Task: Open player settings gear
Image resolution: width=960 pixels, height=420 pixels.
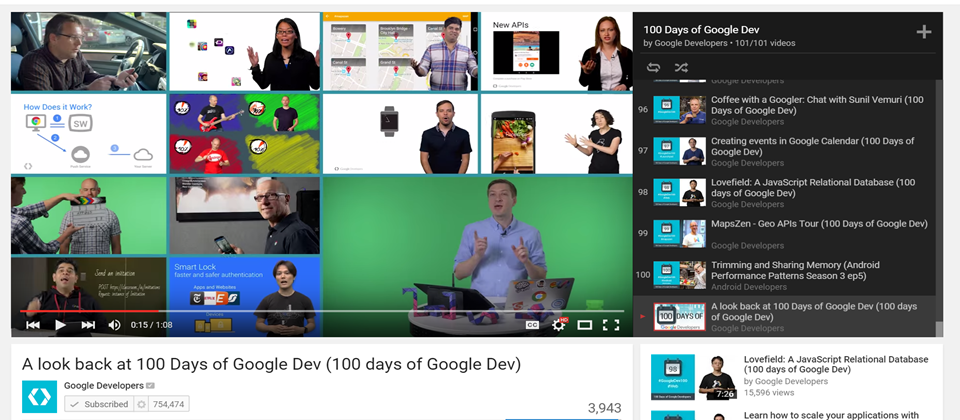Action: click(x=559, y=324)
